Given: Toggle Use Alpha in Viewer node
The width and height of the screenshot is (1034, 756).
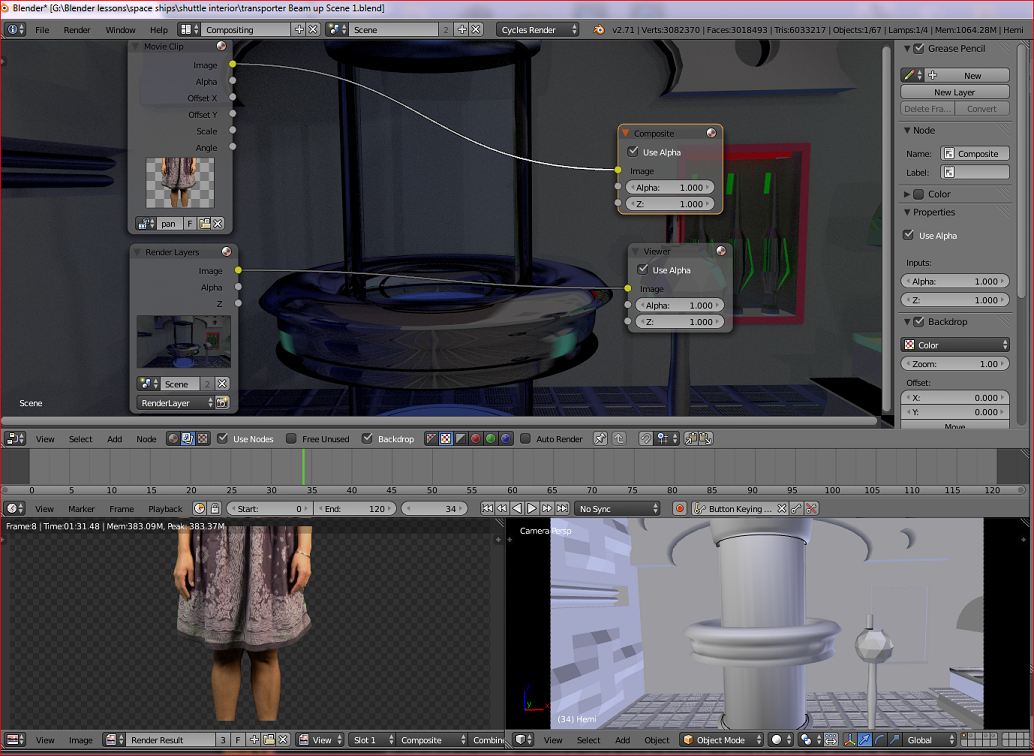Looking at the screenshot, I should (643, 269).
